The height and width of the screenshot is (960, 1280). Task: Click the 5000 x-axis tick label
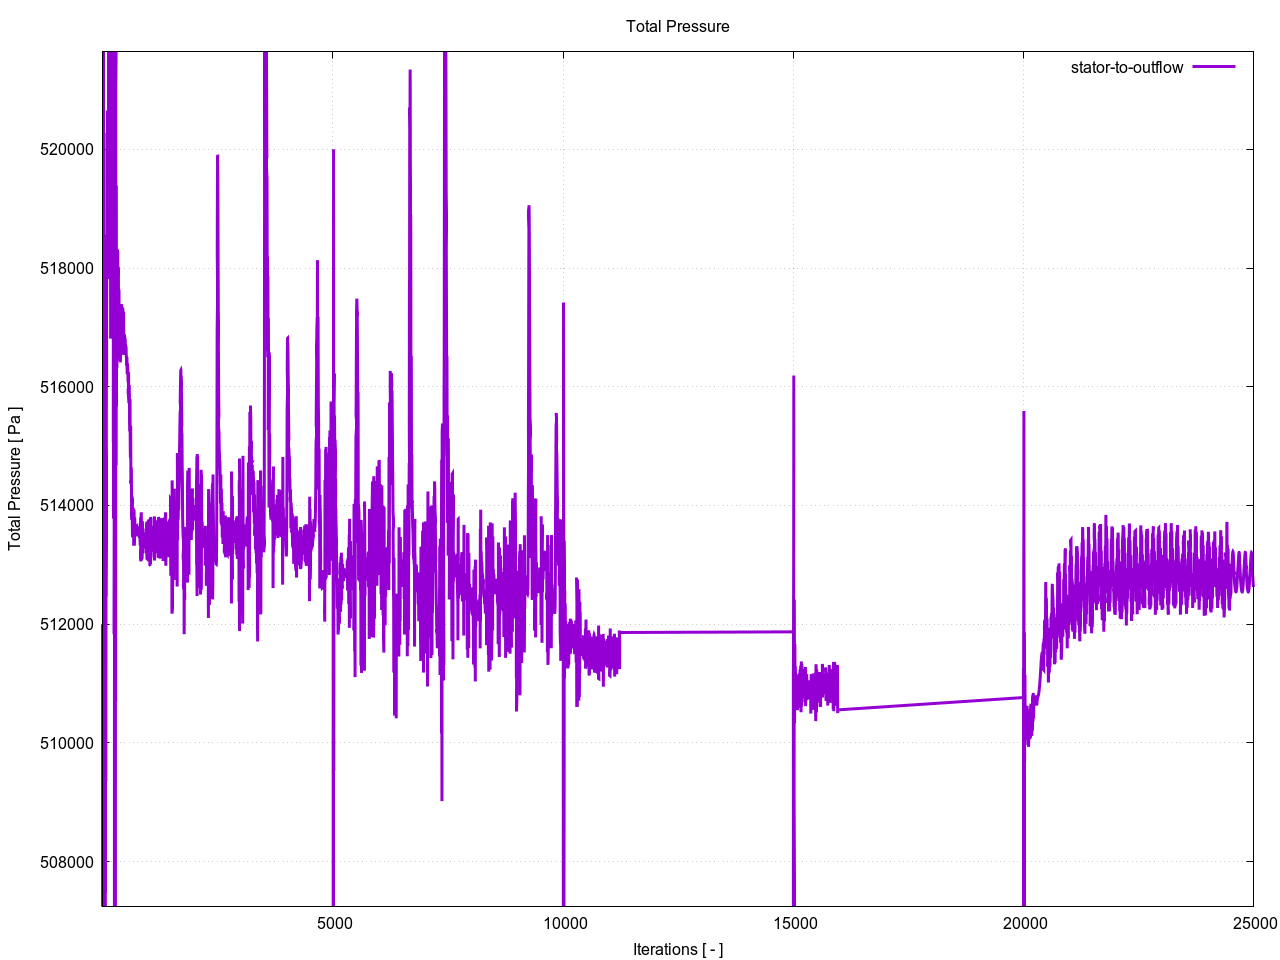click(x=334, y=923)
